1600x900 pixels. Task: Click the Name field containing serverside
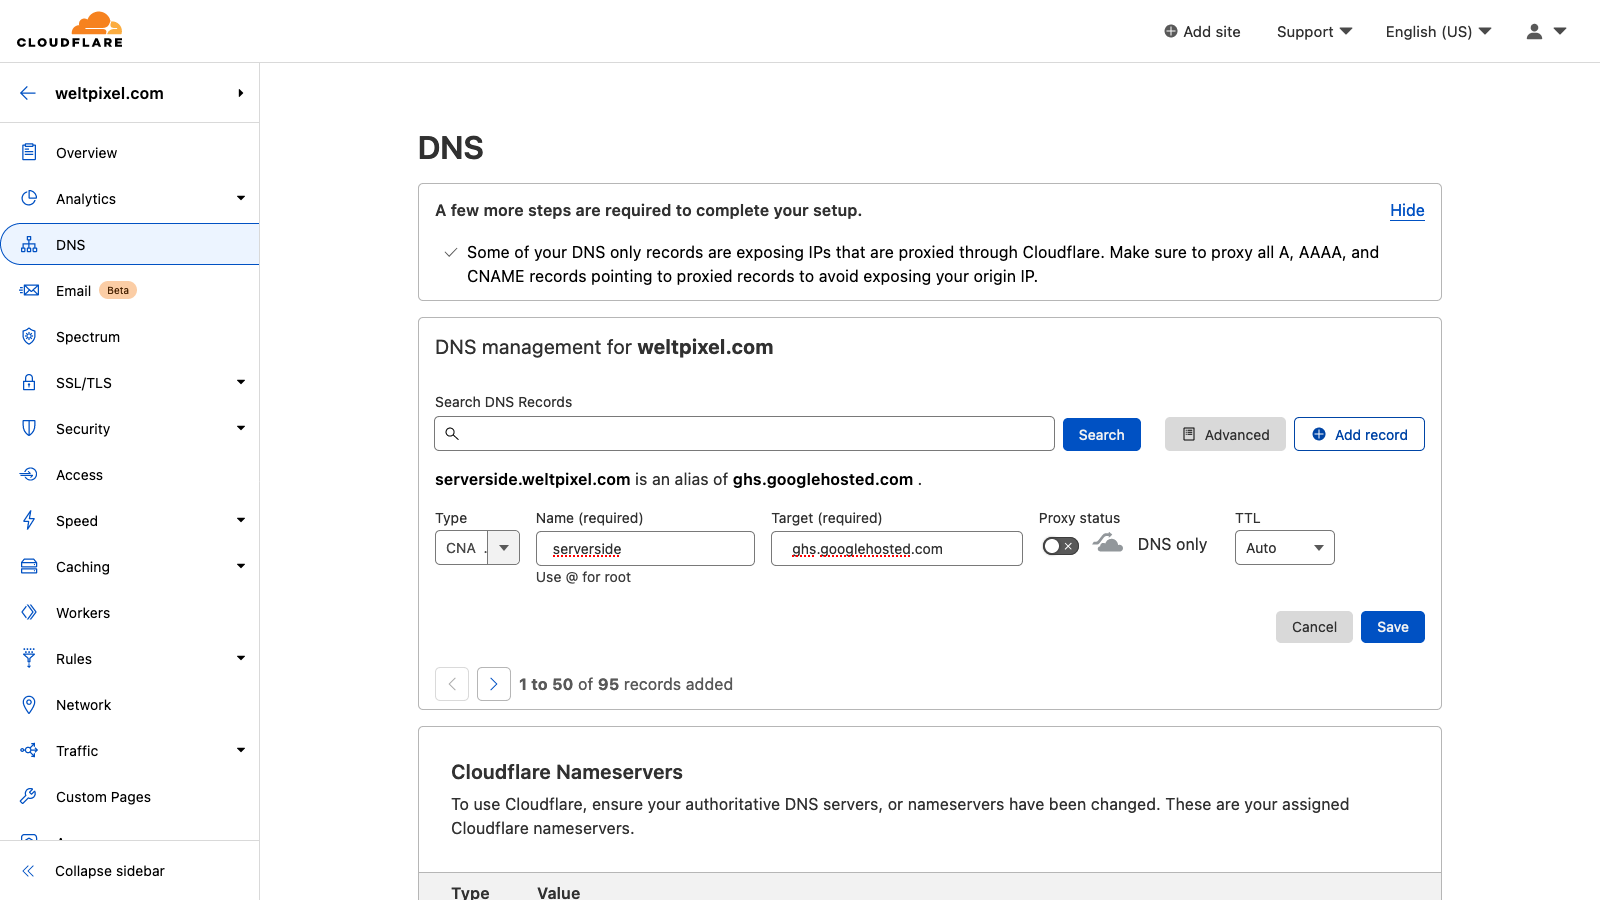645,548
